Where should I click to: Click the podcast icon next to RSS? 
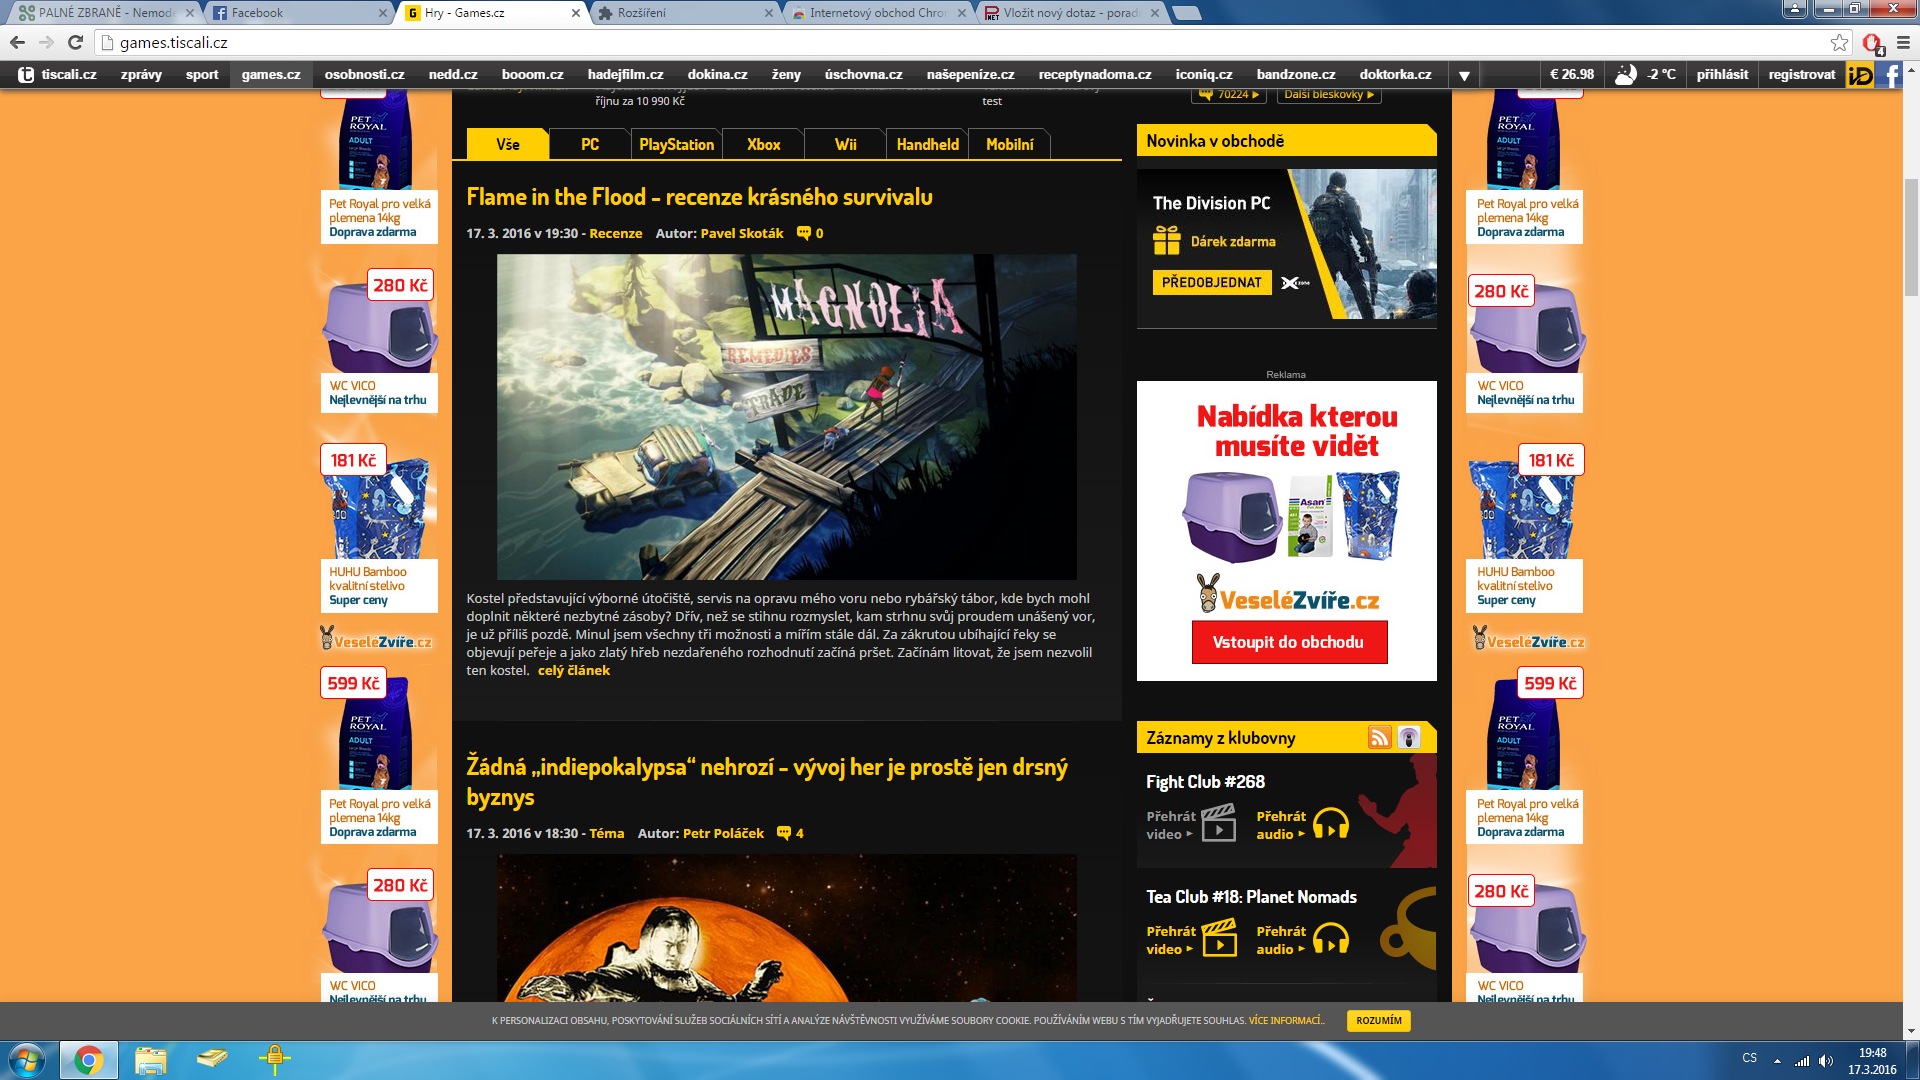click(1409, 738)
